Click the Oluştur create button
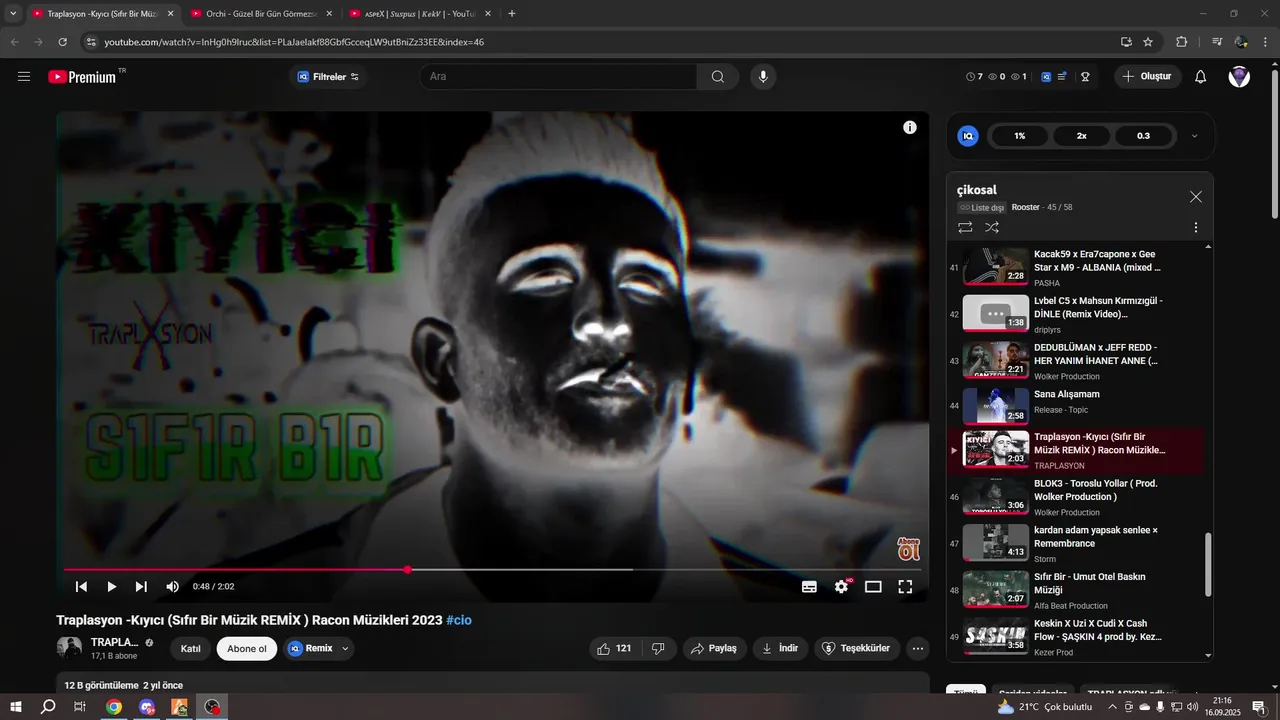1280x720 pixels. click(x=1148, y=77)
